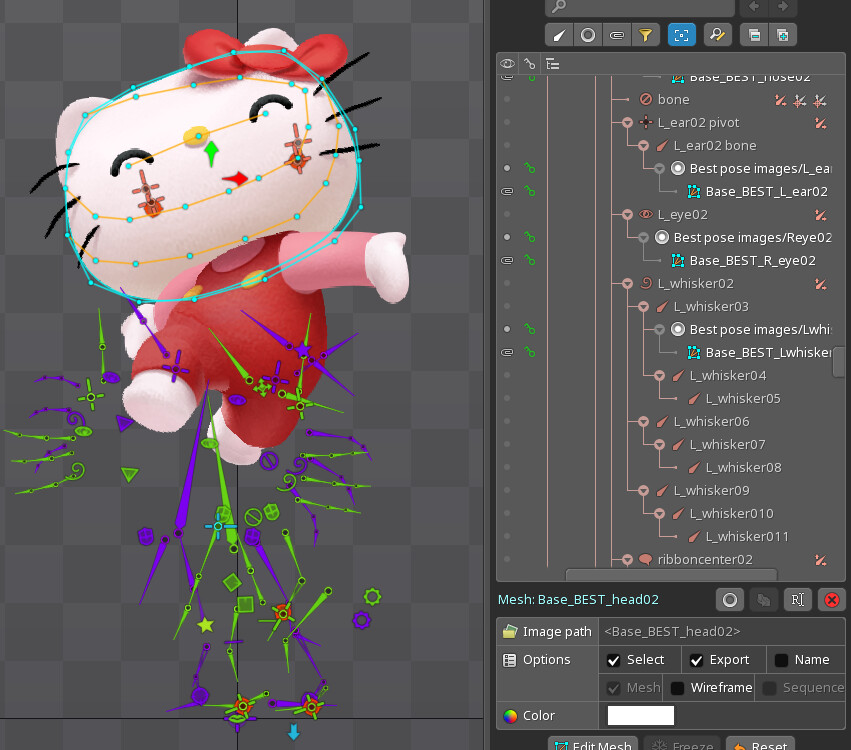Viewport: 851px width, 750px height.
Task: Click green key icon on Best pose images/Reye02 row
Action: click(x=530, y=237)
